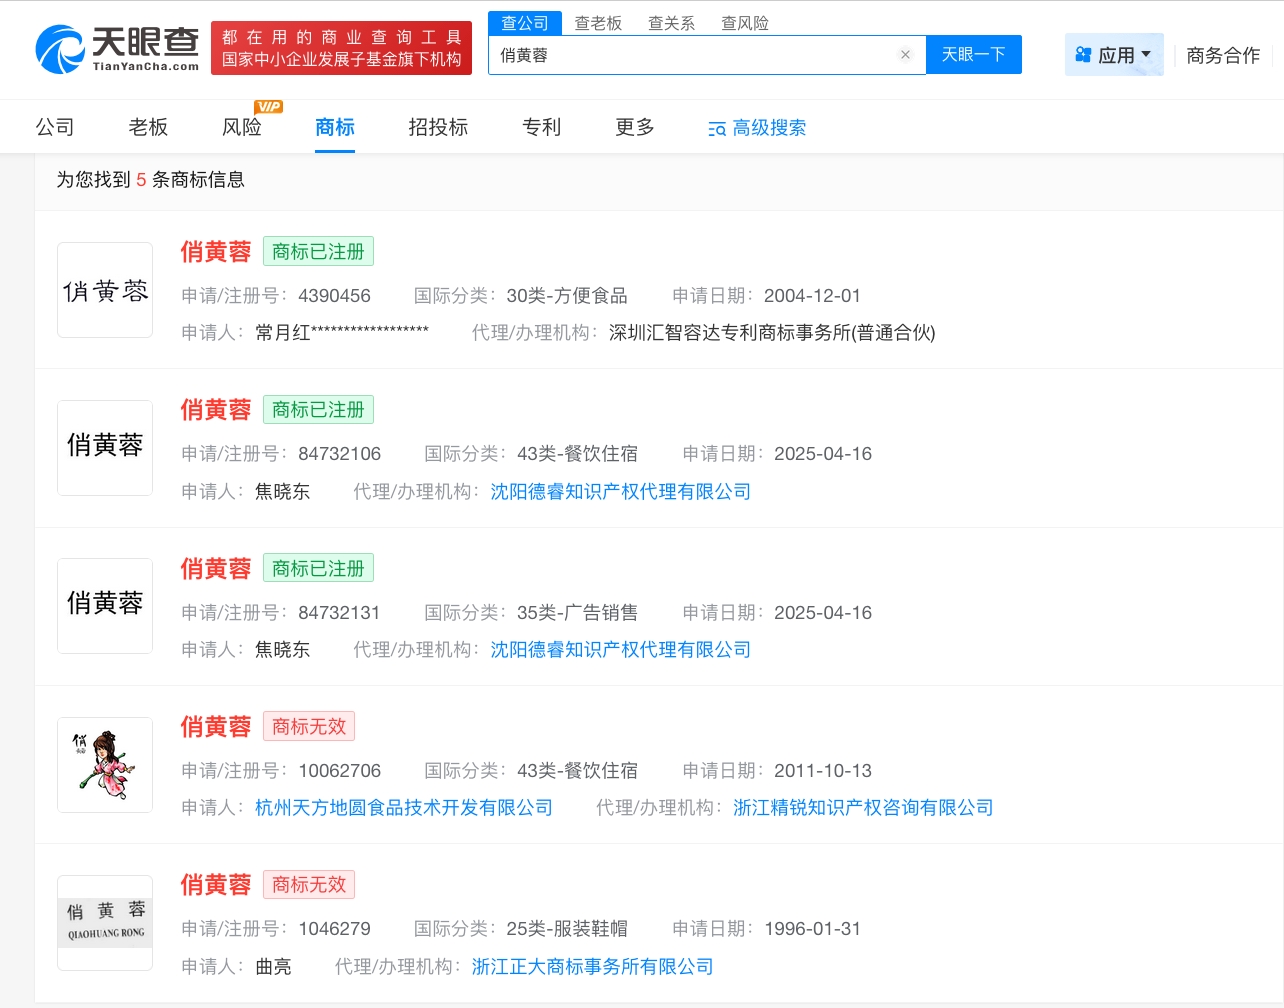This screenshot has width=1284, height=1008.
Task: Click 商标无效 badge for registration 1046279
Action: point(309,884)
